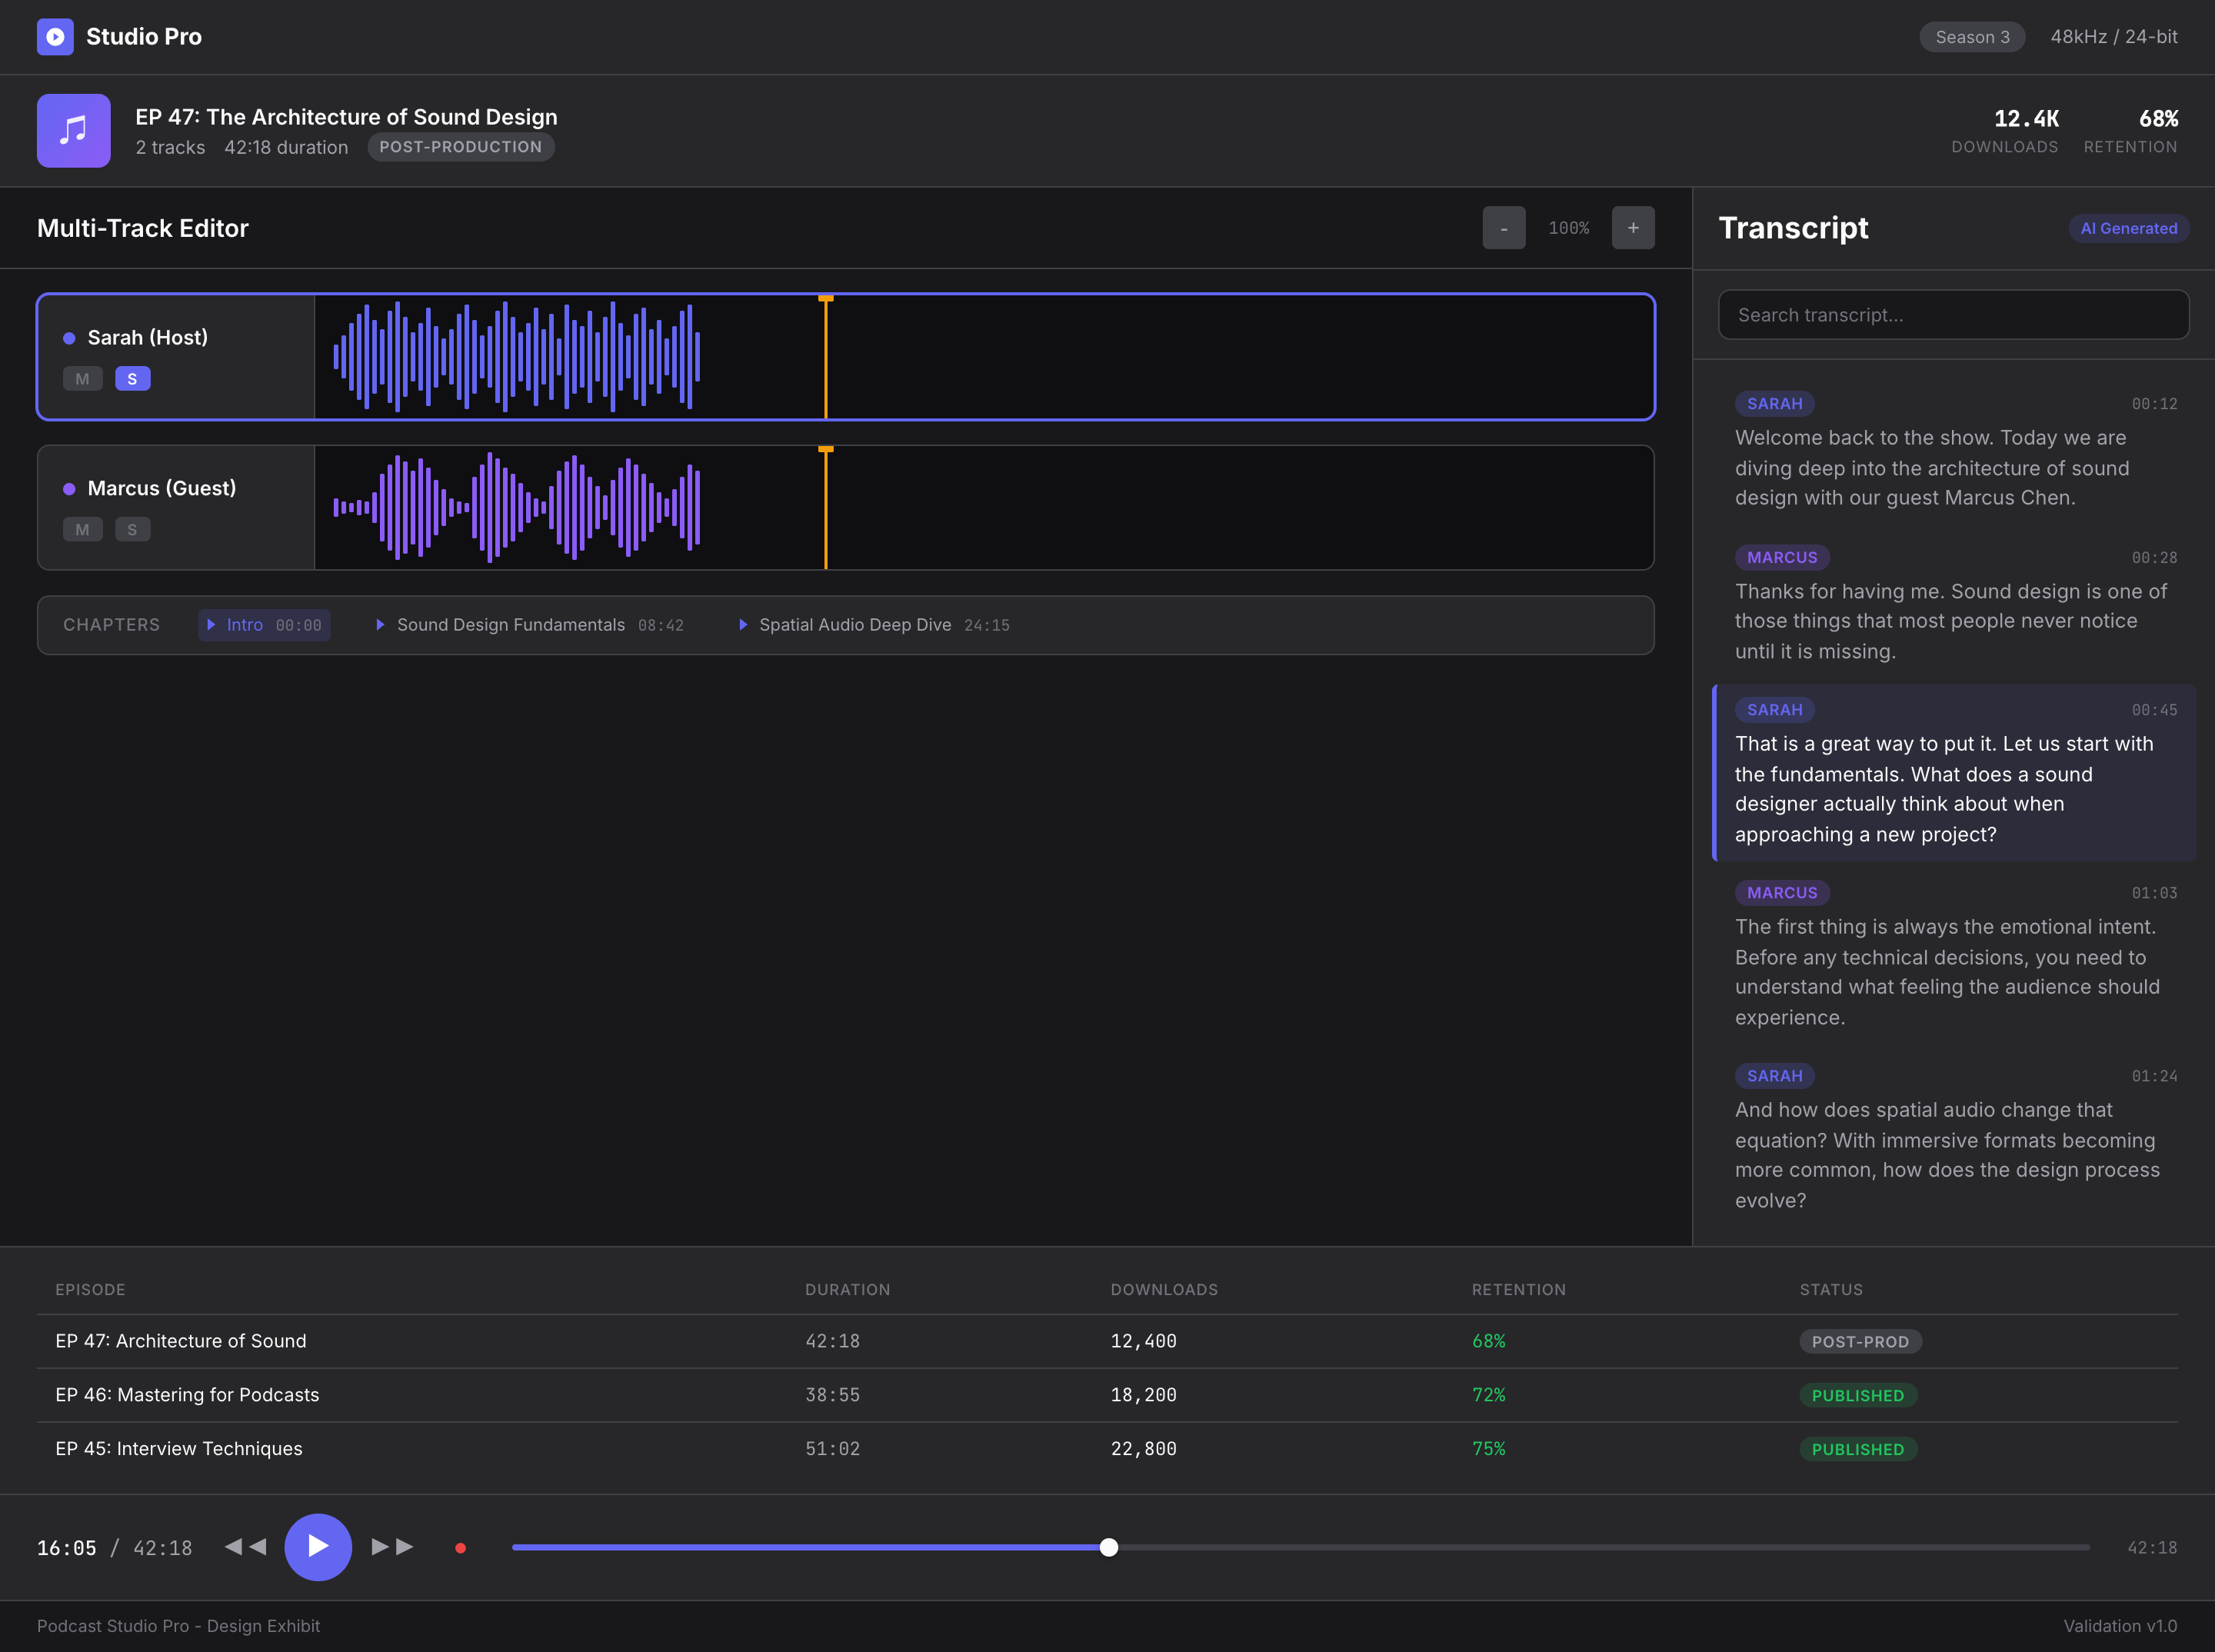The height and width of the screenshot is (1652, 2215).
Task: Mute the Marcus (Guest) track
Action: (x=83, y=529)
